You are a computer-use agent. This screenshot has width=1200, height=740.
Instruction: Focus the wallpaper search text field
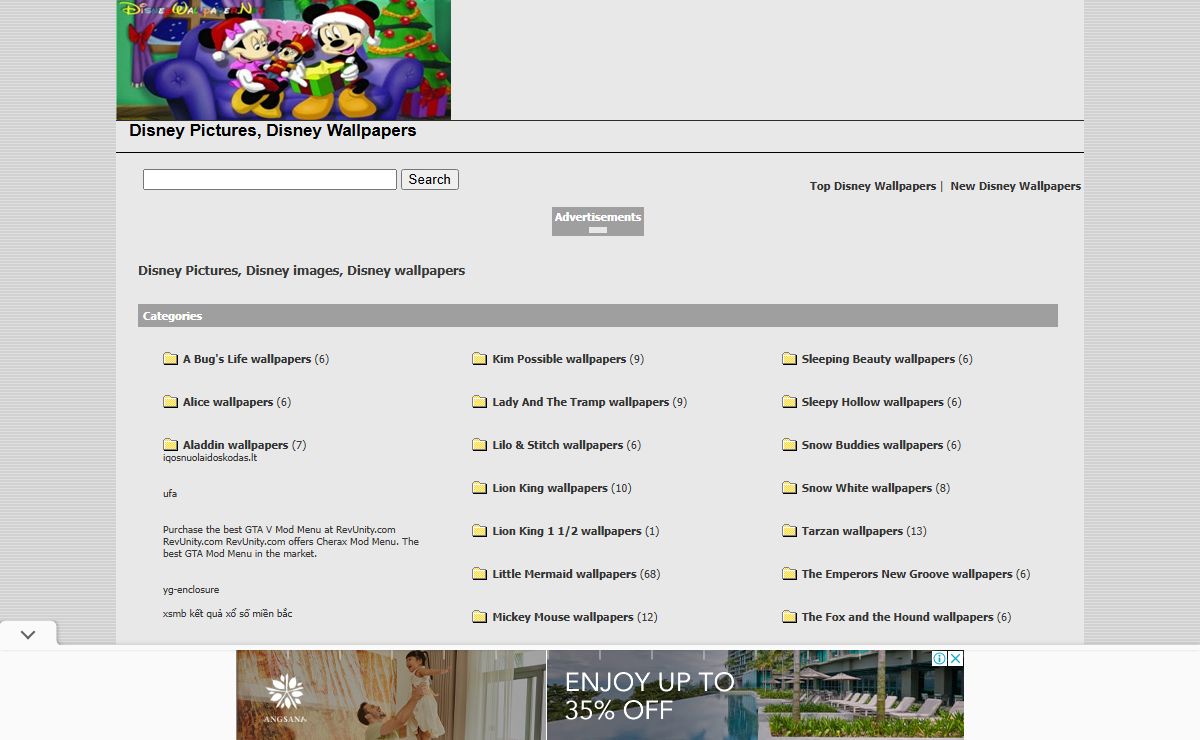270,180
